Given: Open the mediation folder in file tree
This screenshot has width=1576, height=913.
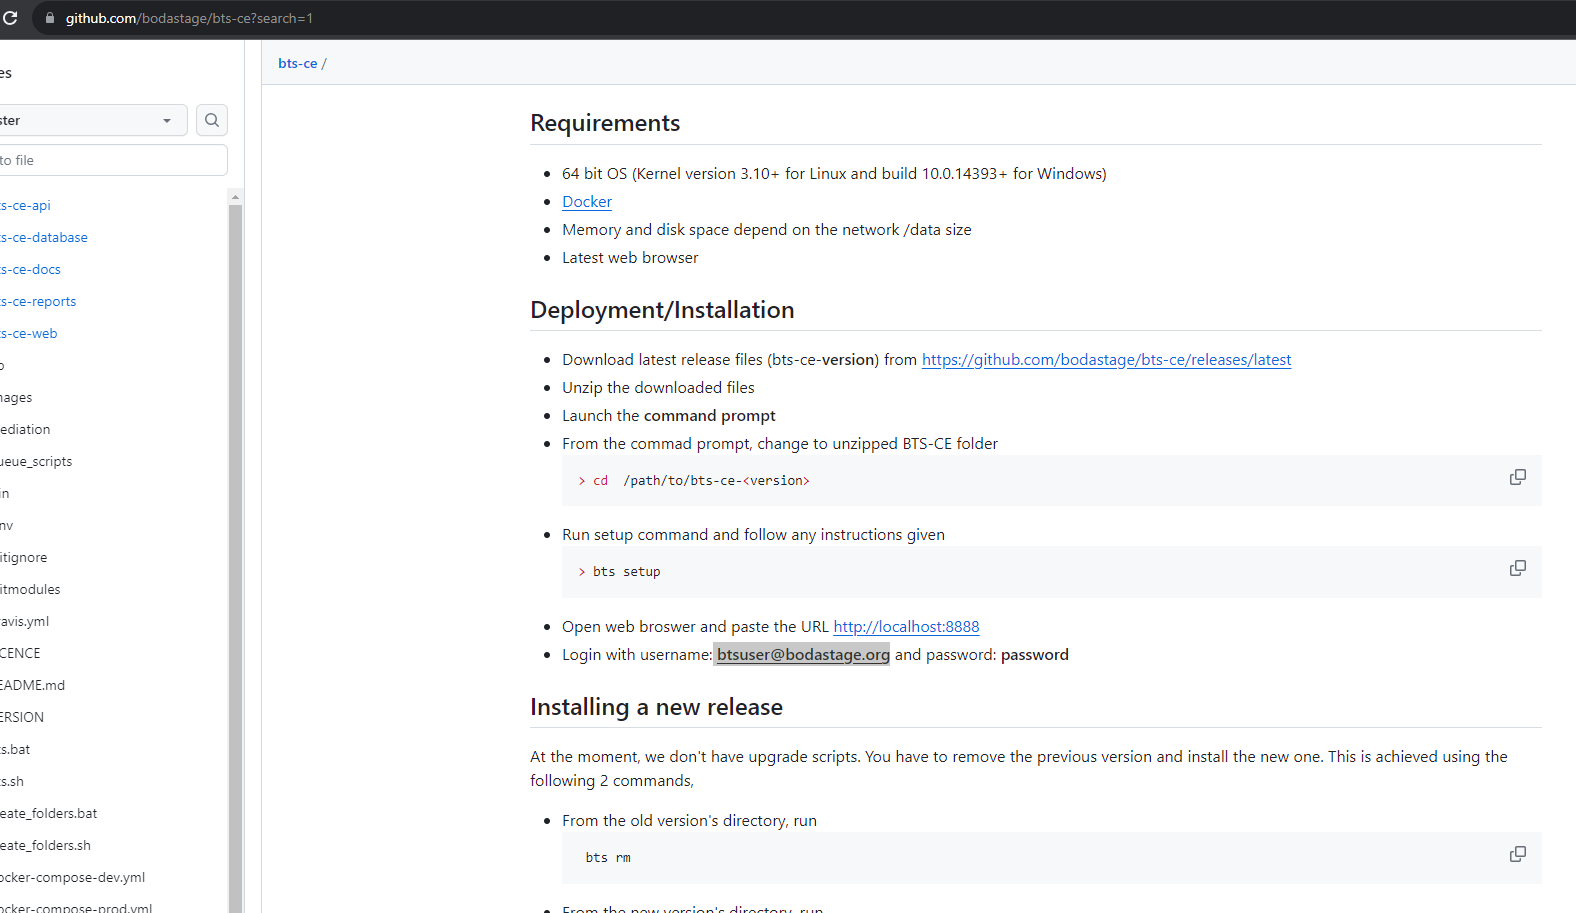Looking at the screenshot, I should pyautogui.click(x=25, y=429).
